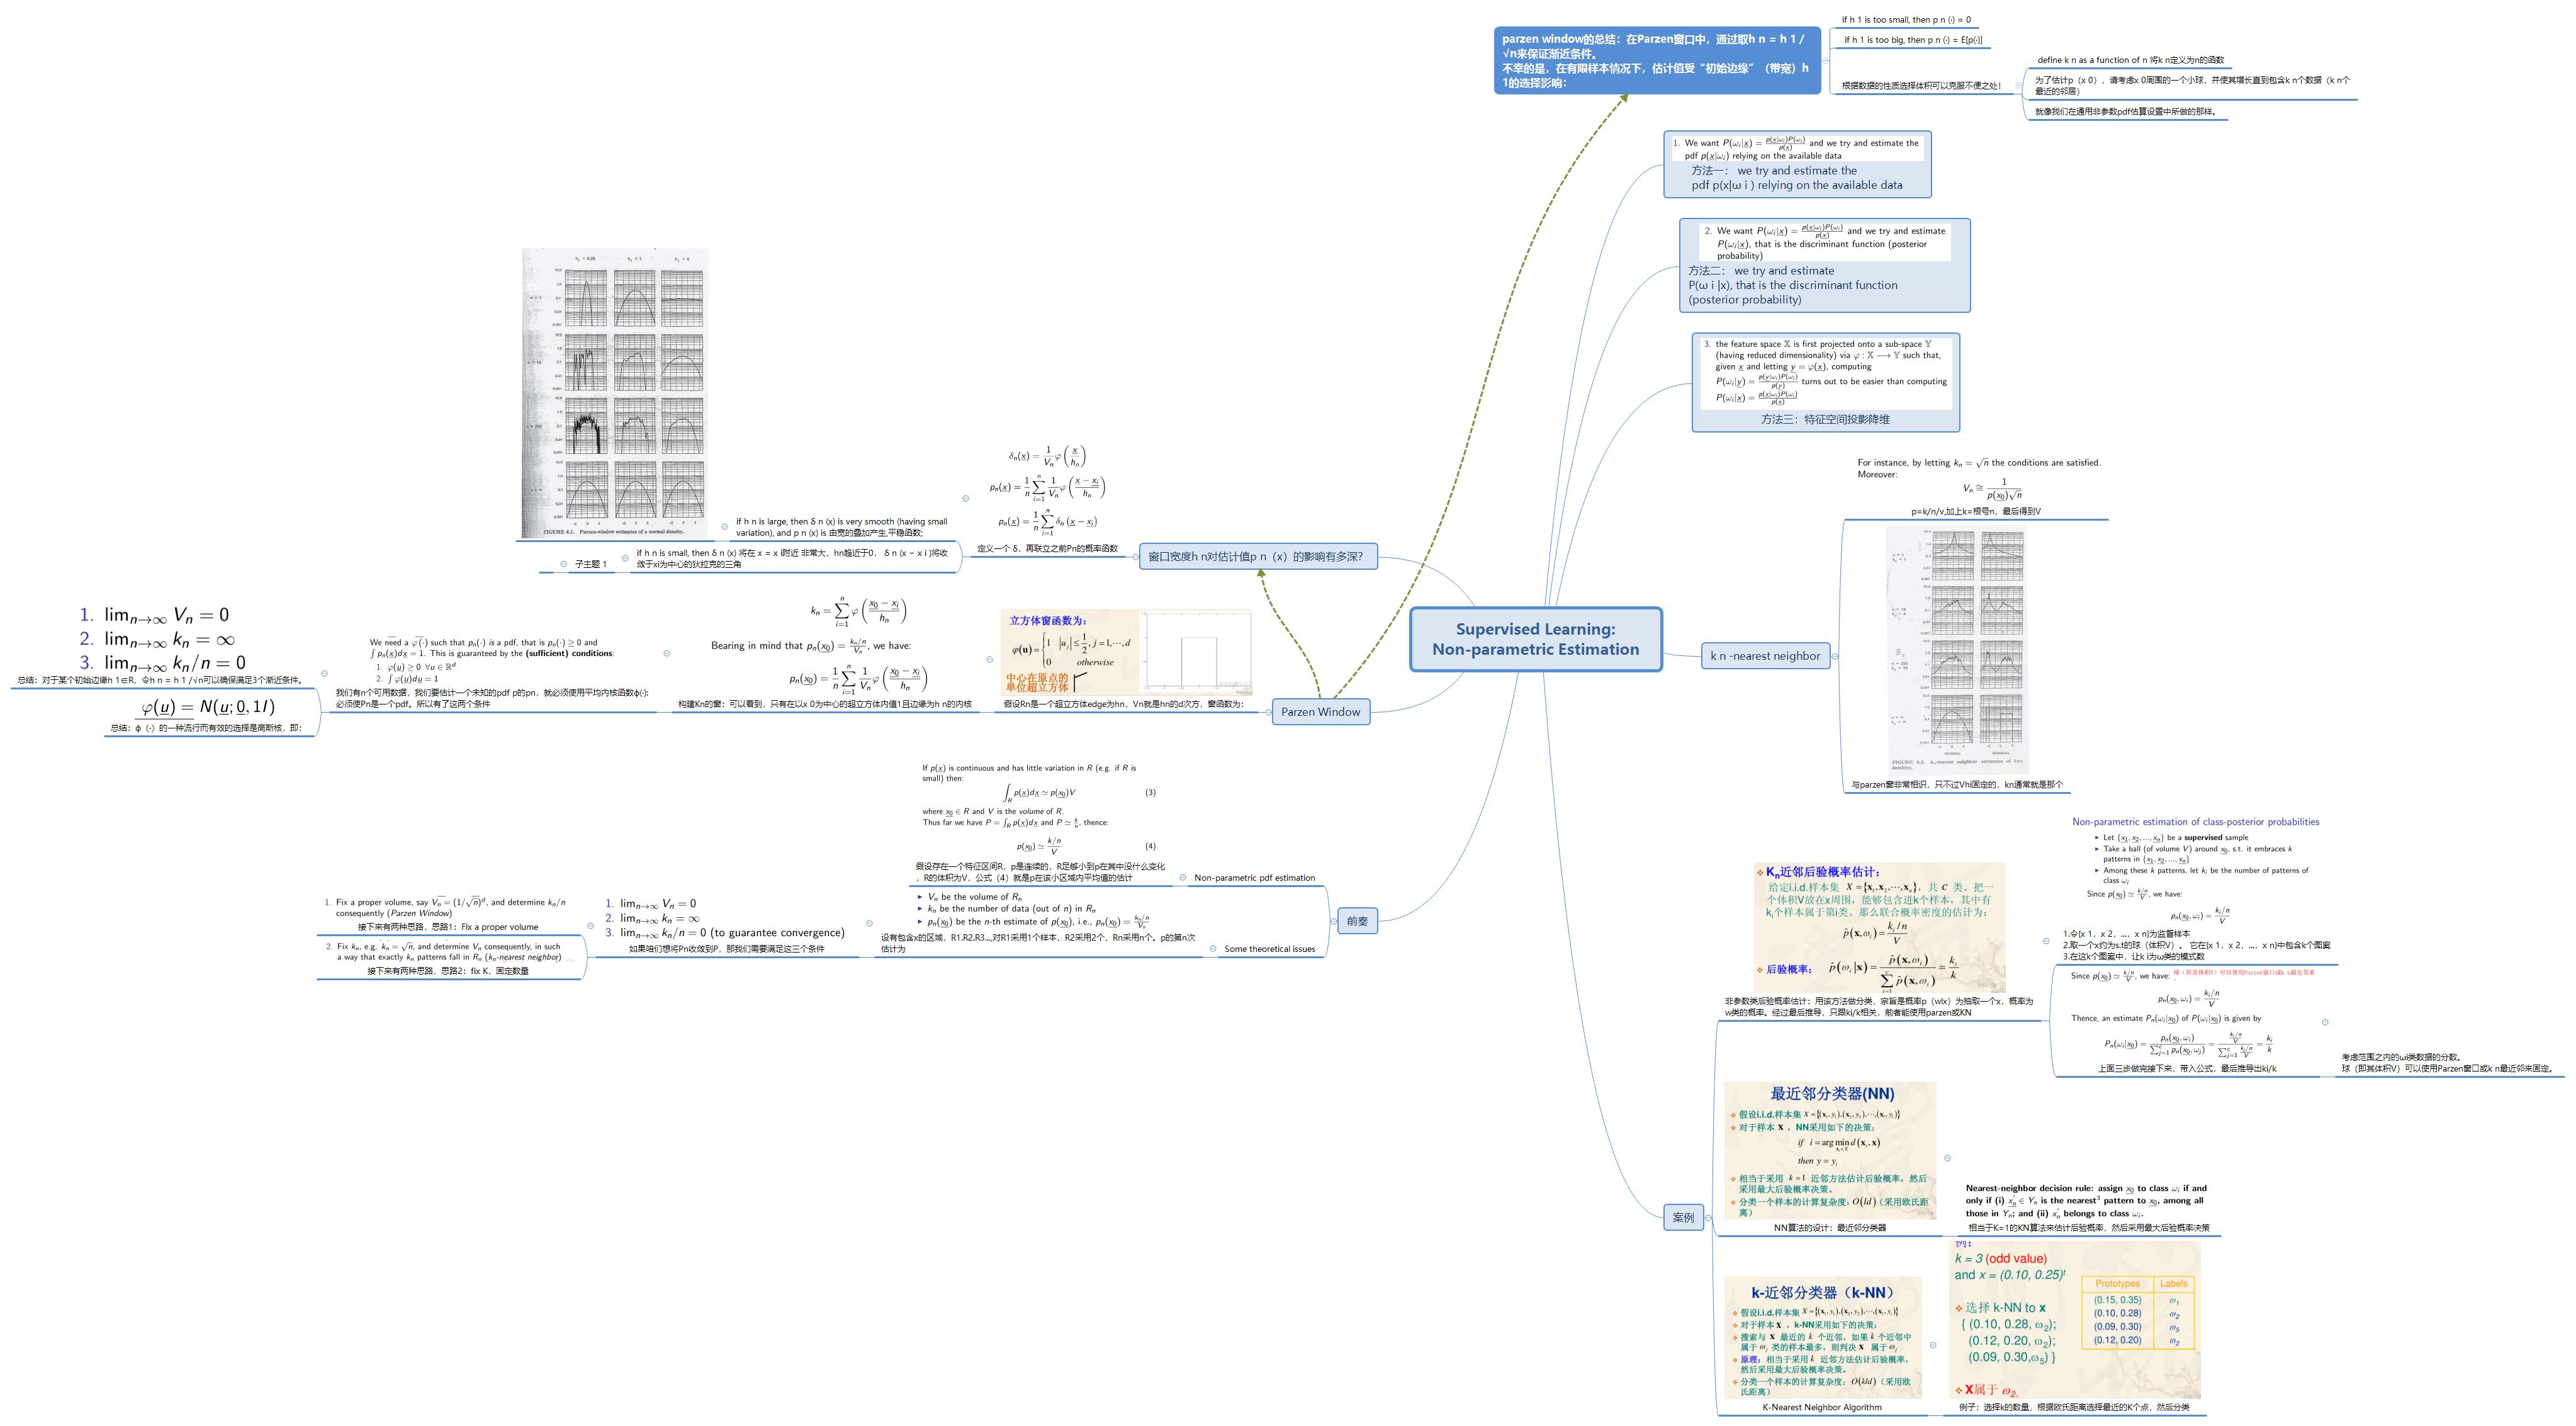2576x1426 pixels.
Task: Open the 最近邻分类器(NN) slide image
Action: pyautogui.click(x=1830, y=1150)
